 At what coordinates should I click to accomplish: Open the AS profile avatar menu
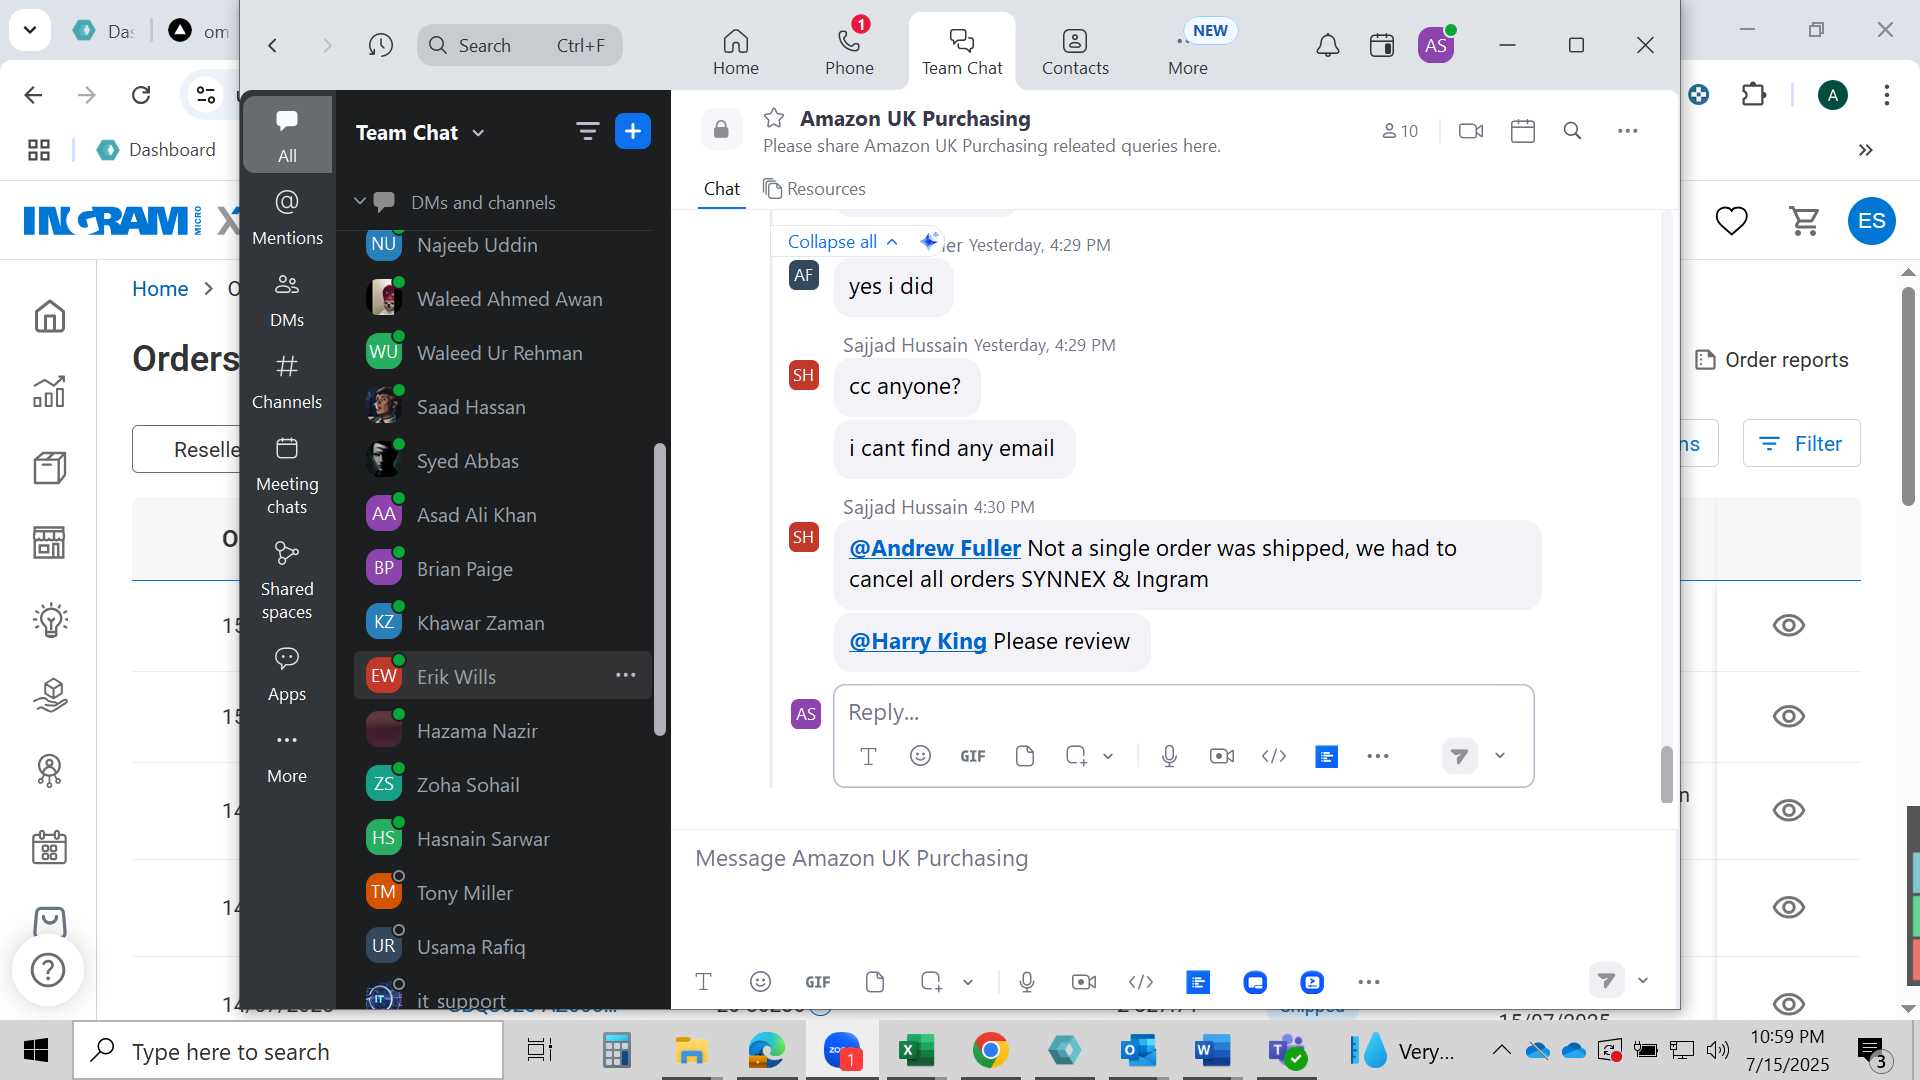[1436, 45]
